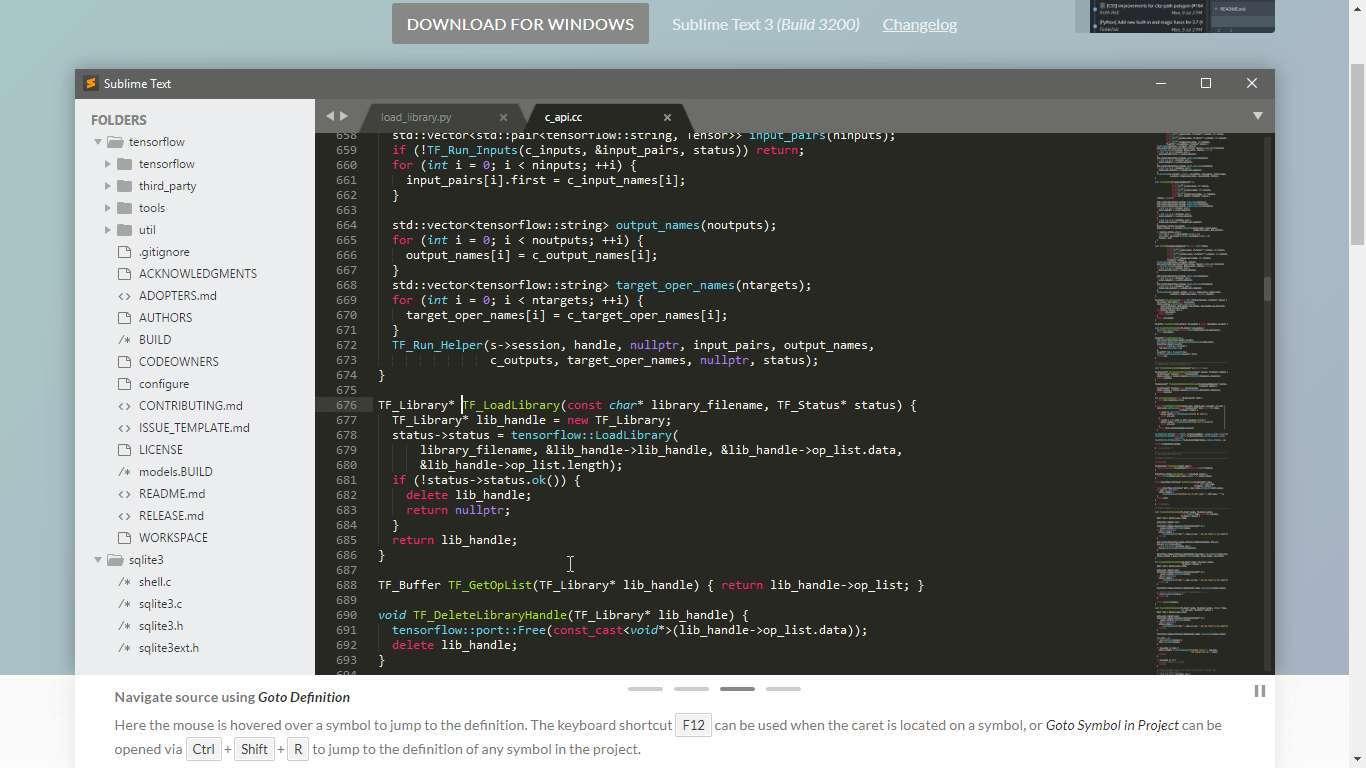The image size is (1366, 768).
Task: Click the file icon beside LICENSE
Action: pyautogui.click(x=124, y=450)
